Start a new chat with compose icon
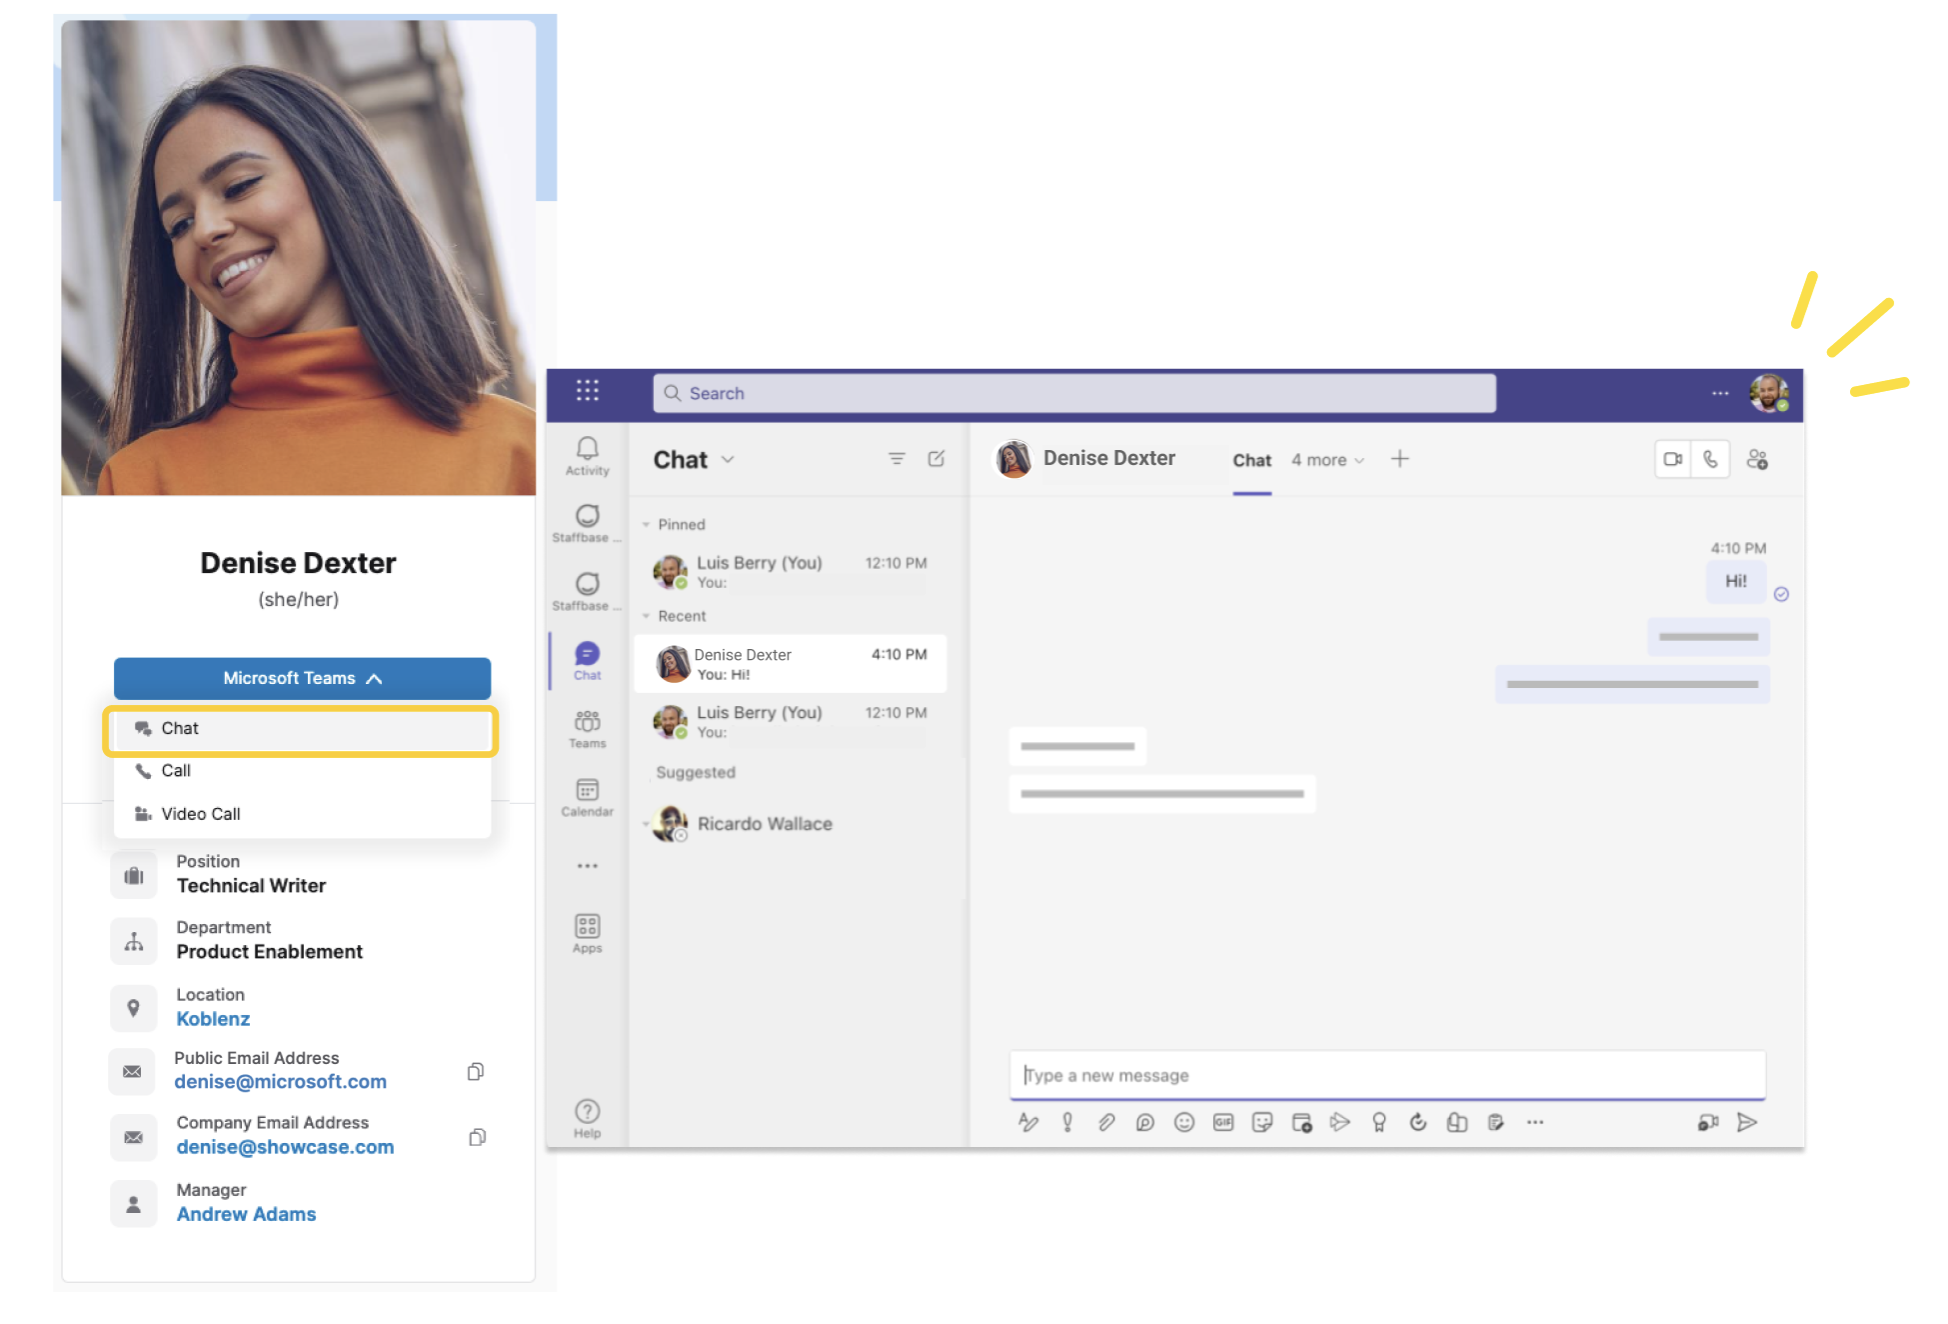1948x1324 pixels. 936,459
